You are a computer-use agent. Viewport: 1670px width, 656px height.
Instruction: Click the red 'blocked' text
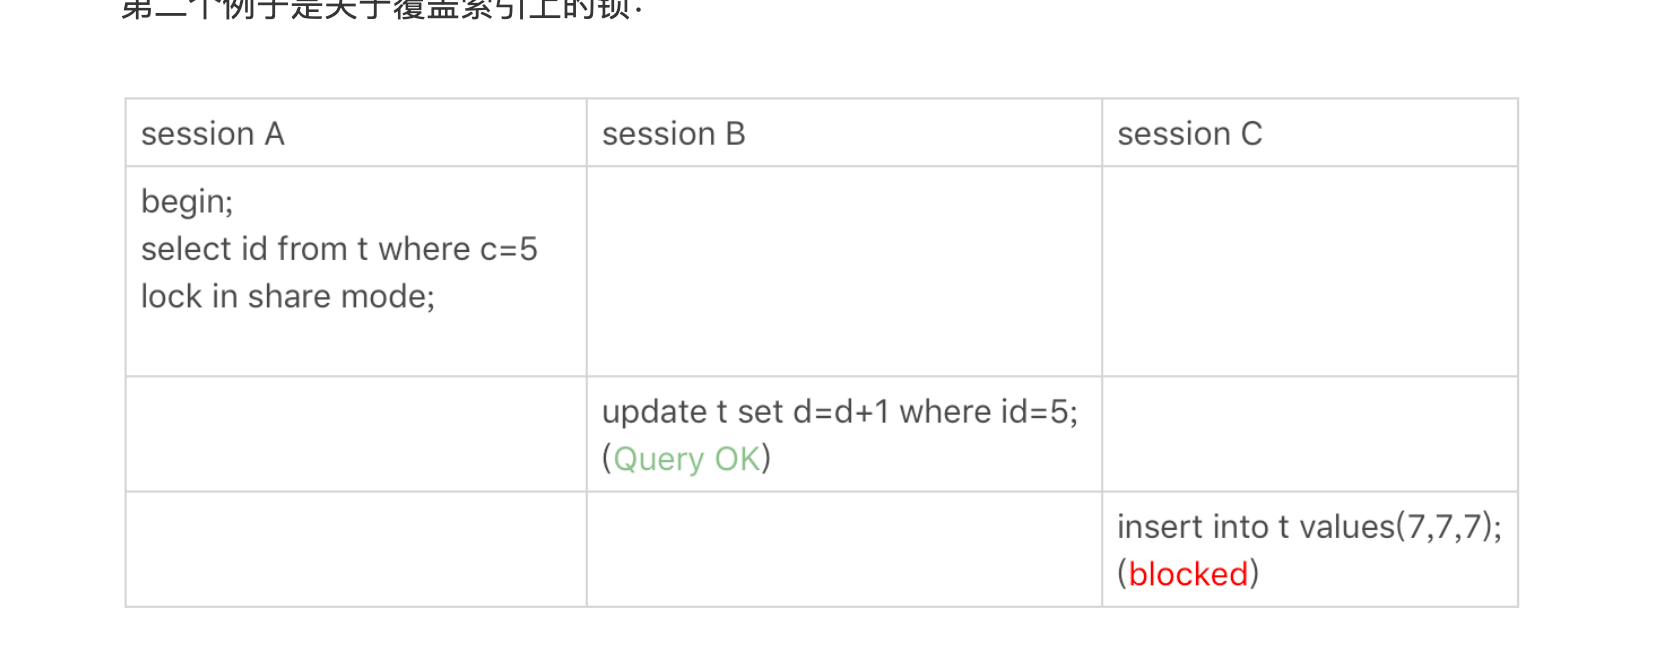tap(1188, 574)
